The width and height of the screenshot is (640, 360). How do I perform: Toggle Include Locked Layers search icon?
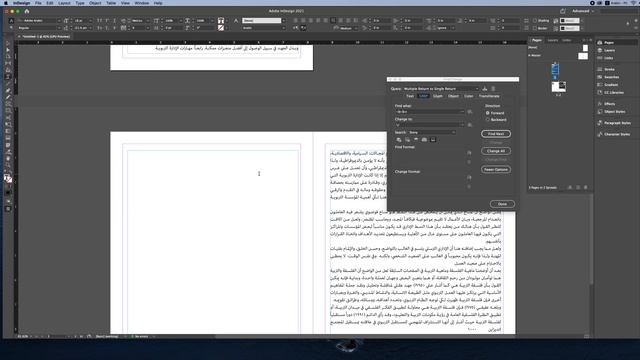pyautogui.click(x=399, y=140)
